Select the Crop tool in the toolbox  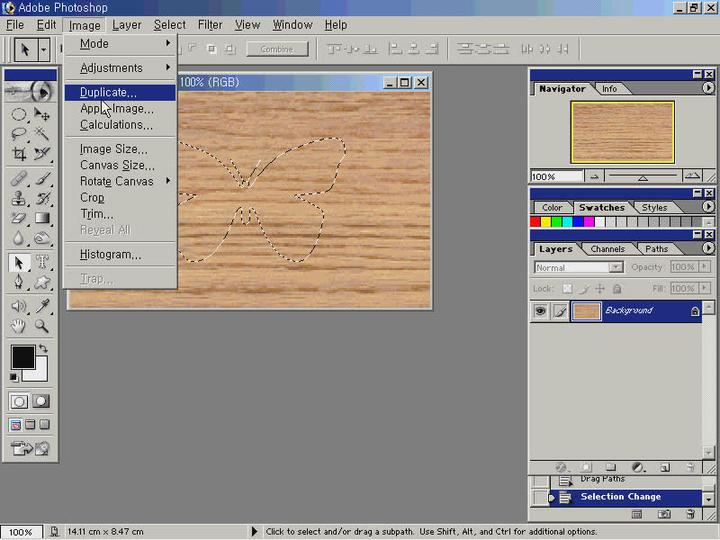point(19,153)
